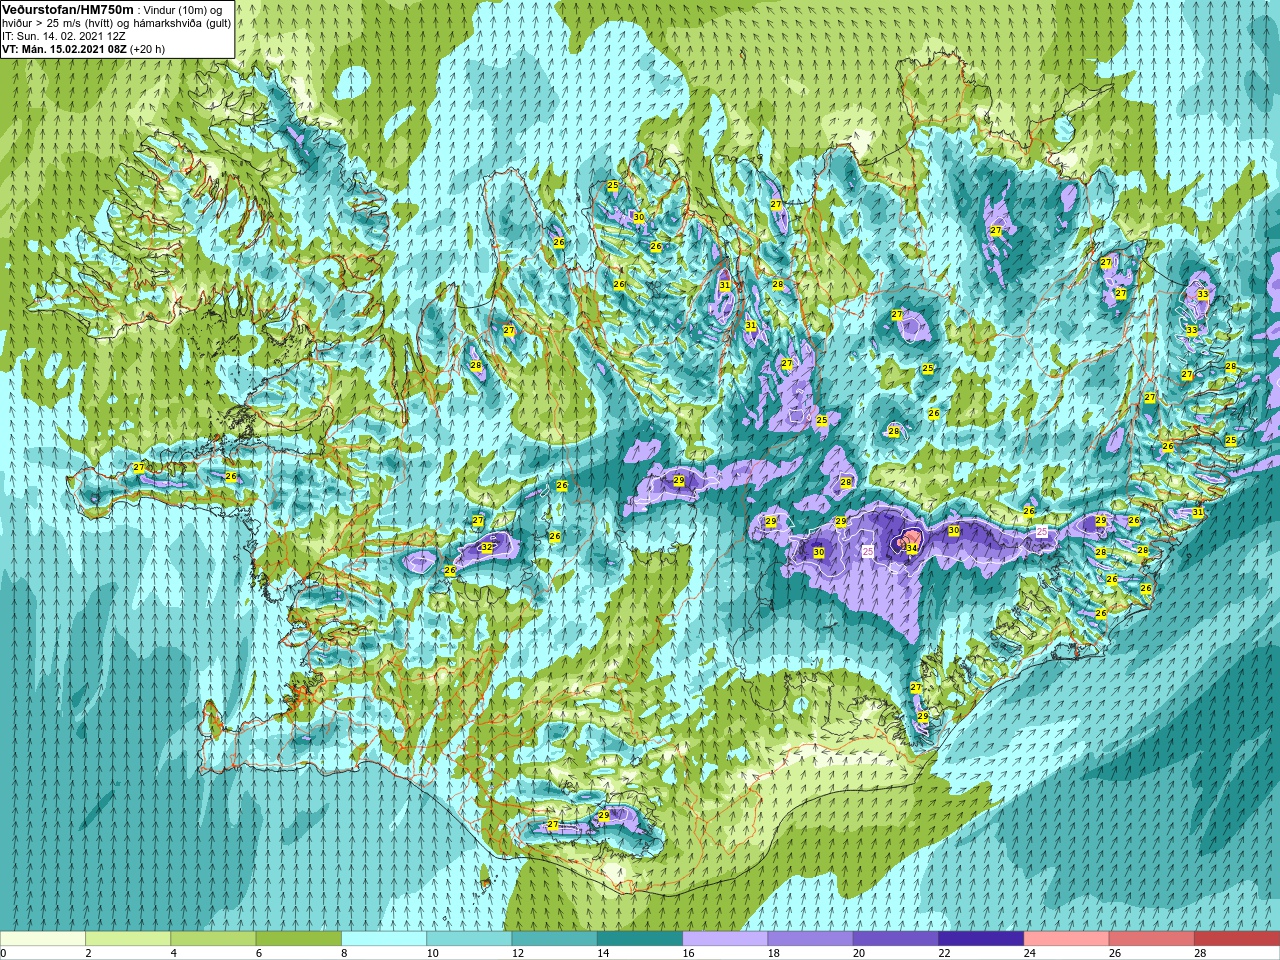Click the "24" tick label on the color scale
This screenshot has height=960, width=1280.
coord(1030,953)
